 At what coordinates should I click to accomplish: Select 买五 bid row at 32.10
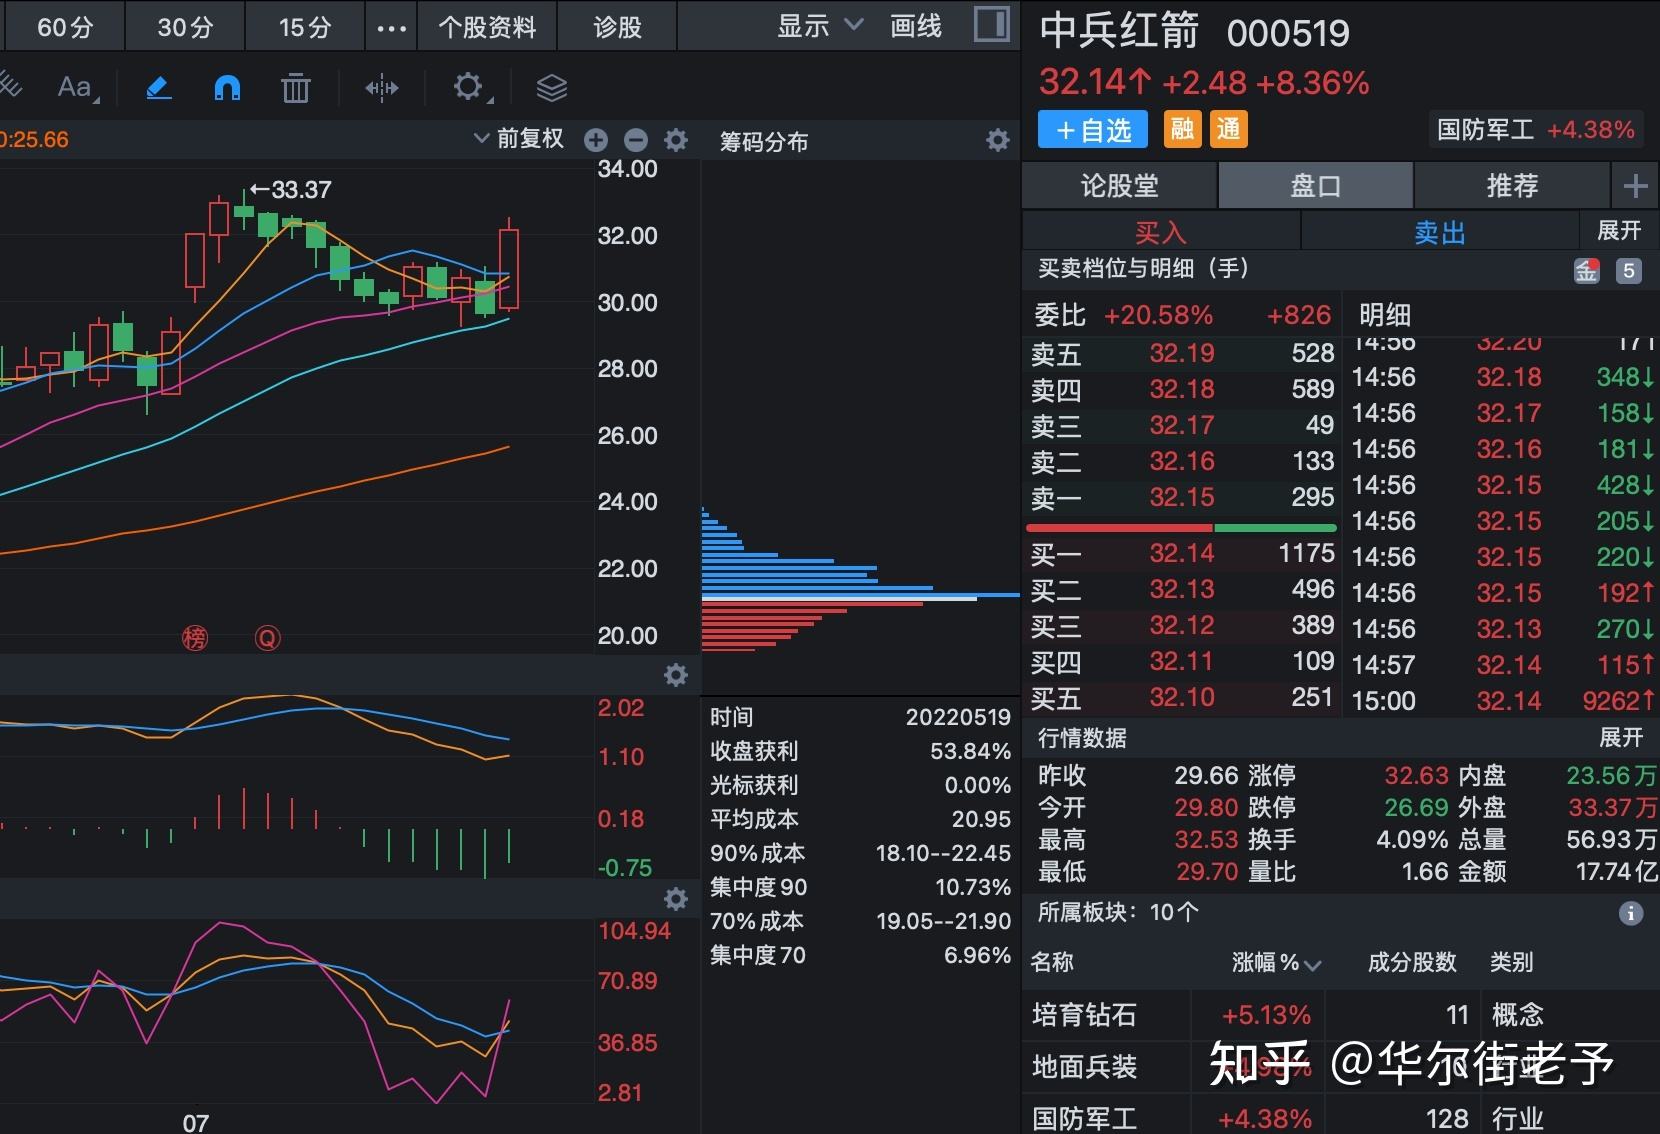1182,697
